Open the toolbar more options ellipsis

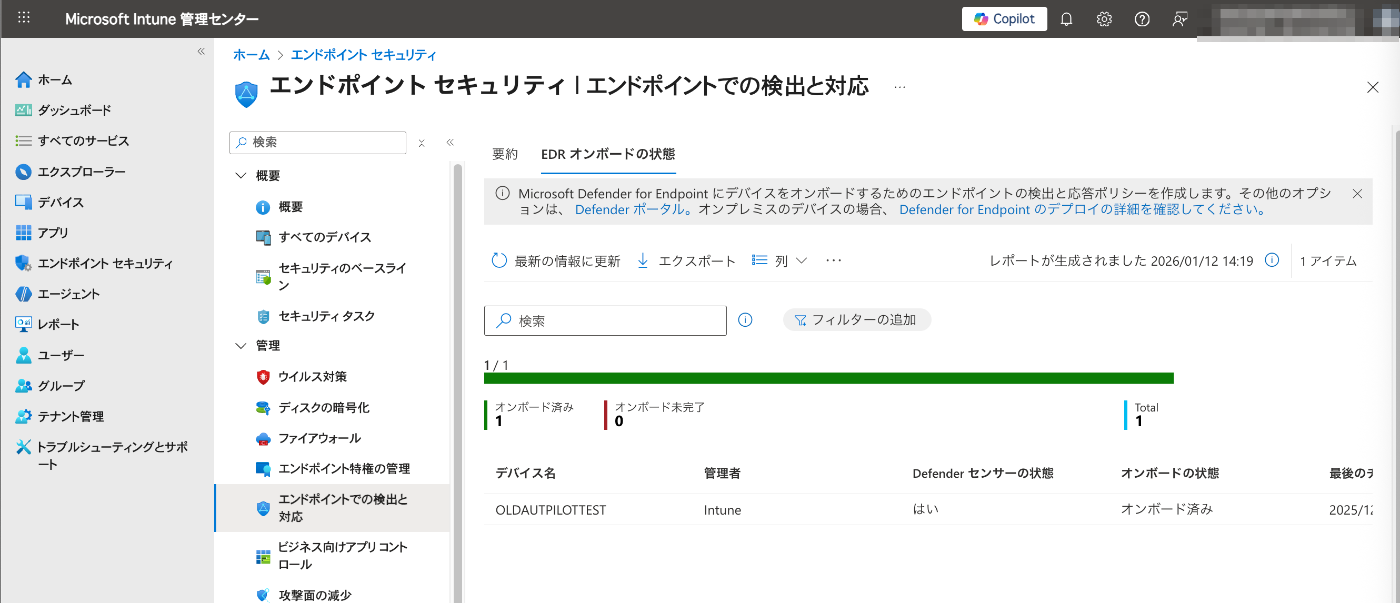(834, 261)
